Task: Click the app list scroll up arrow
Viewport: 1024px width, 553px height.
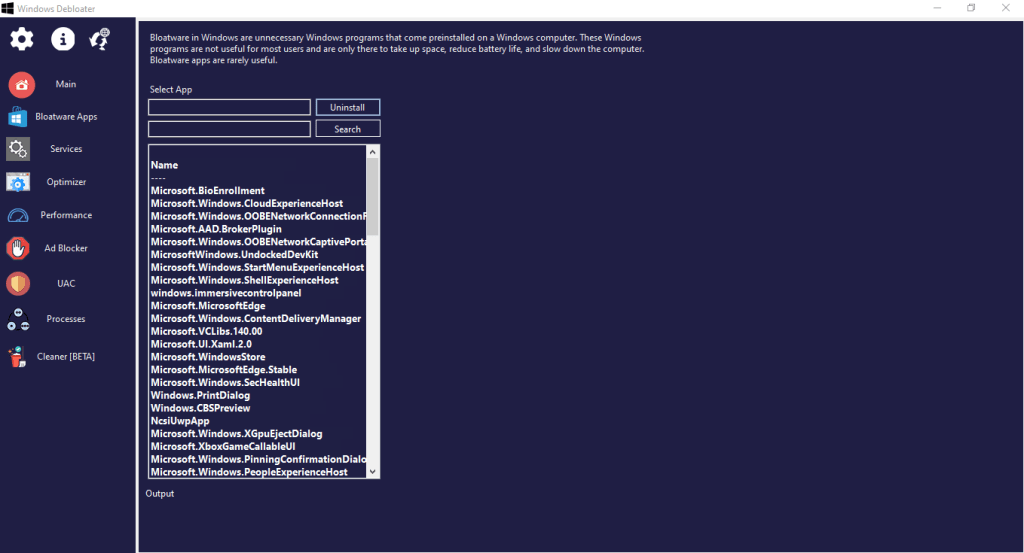Action: coord(372,152)
